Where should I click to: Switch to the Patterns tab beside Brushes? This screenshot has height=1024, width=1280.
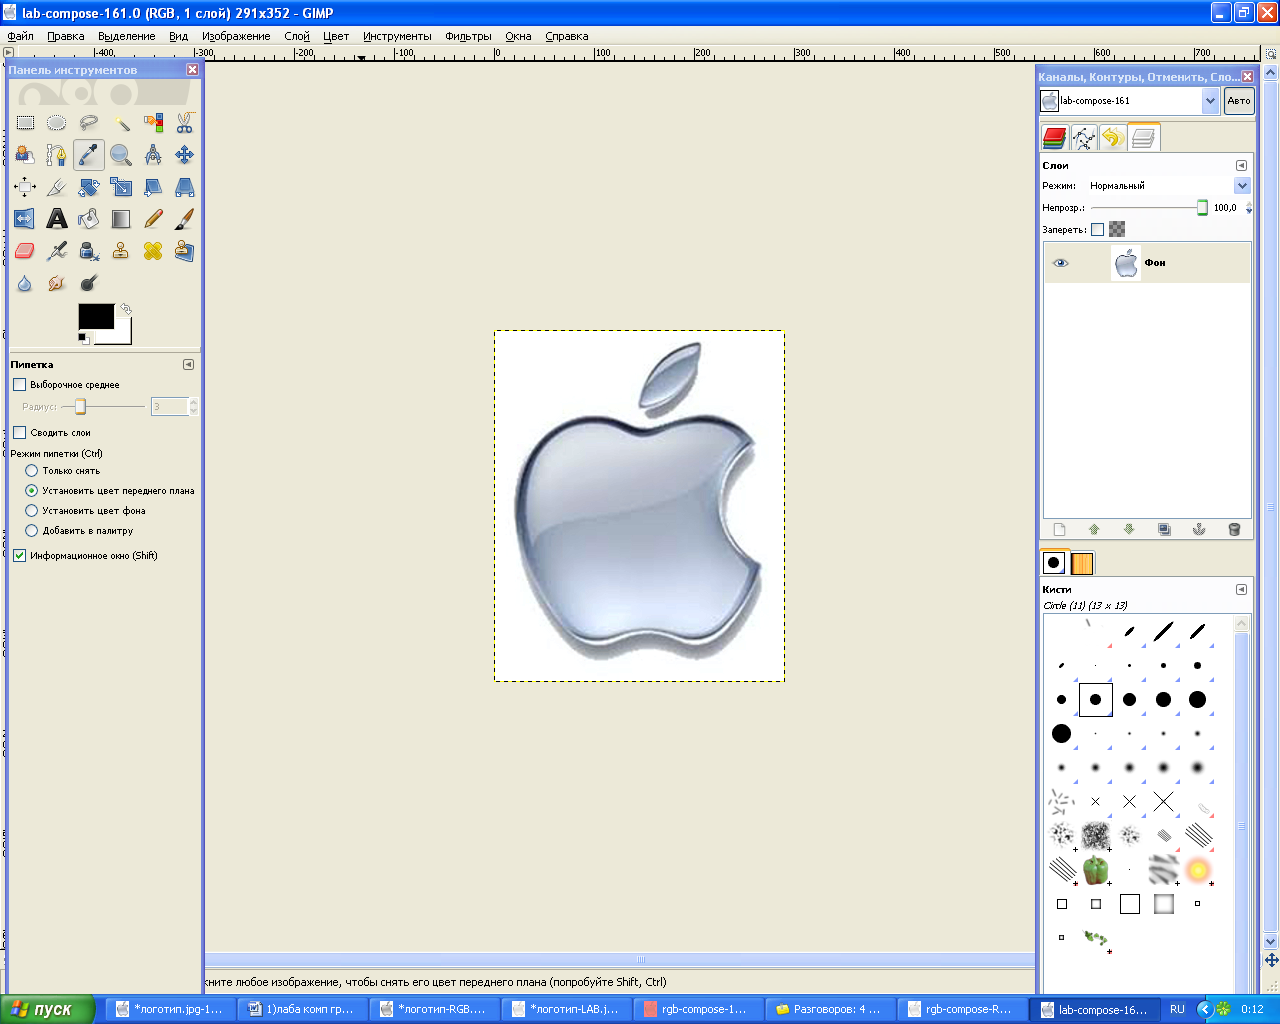1082,563
